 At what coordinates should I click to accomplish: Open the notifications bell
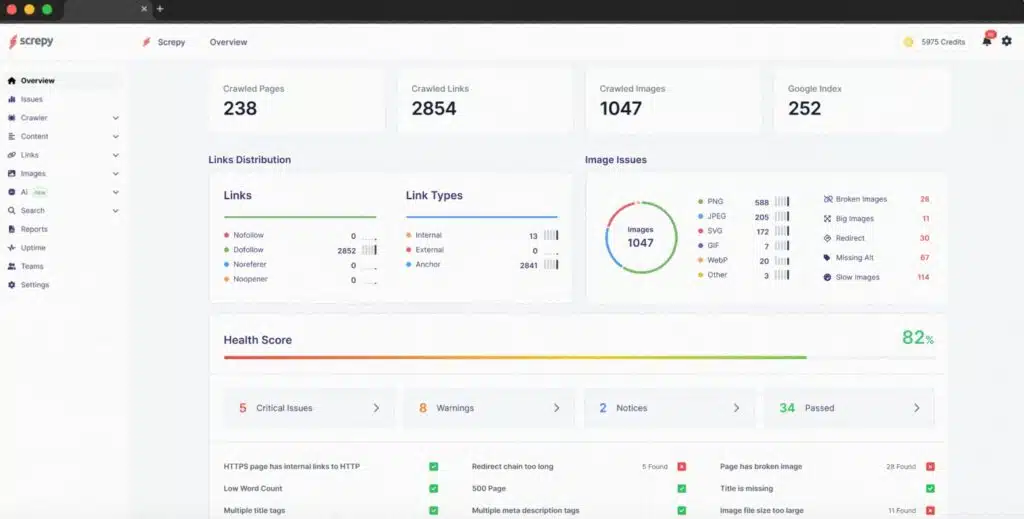pyautogui.click(x=987, y=41)
